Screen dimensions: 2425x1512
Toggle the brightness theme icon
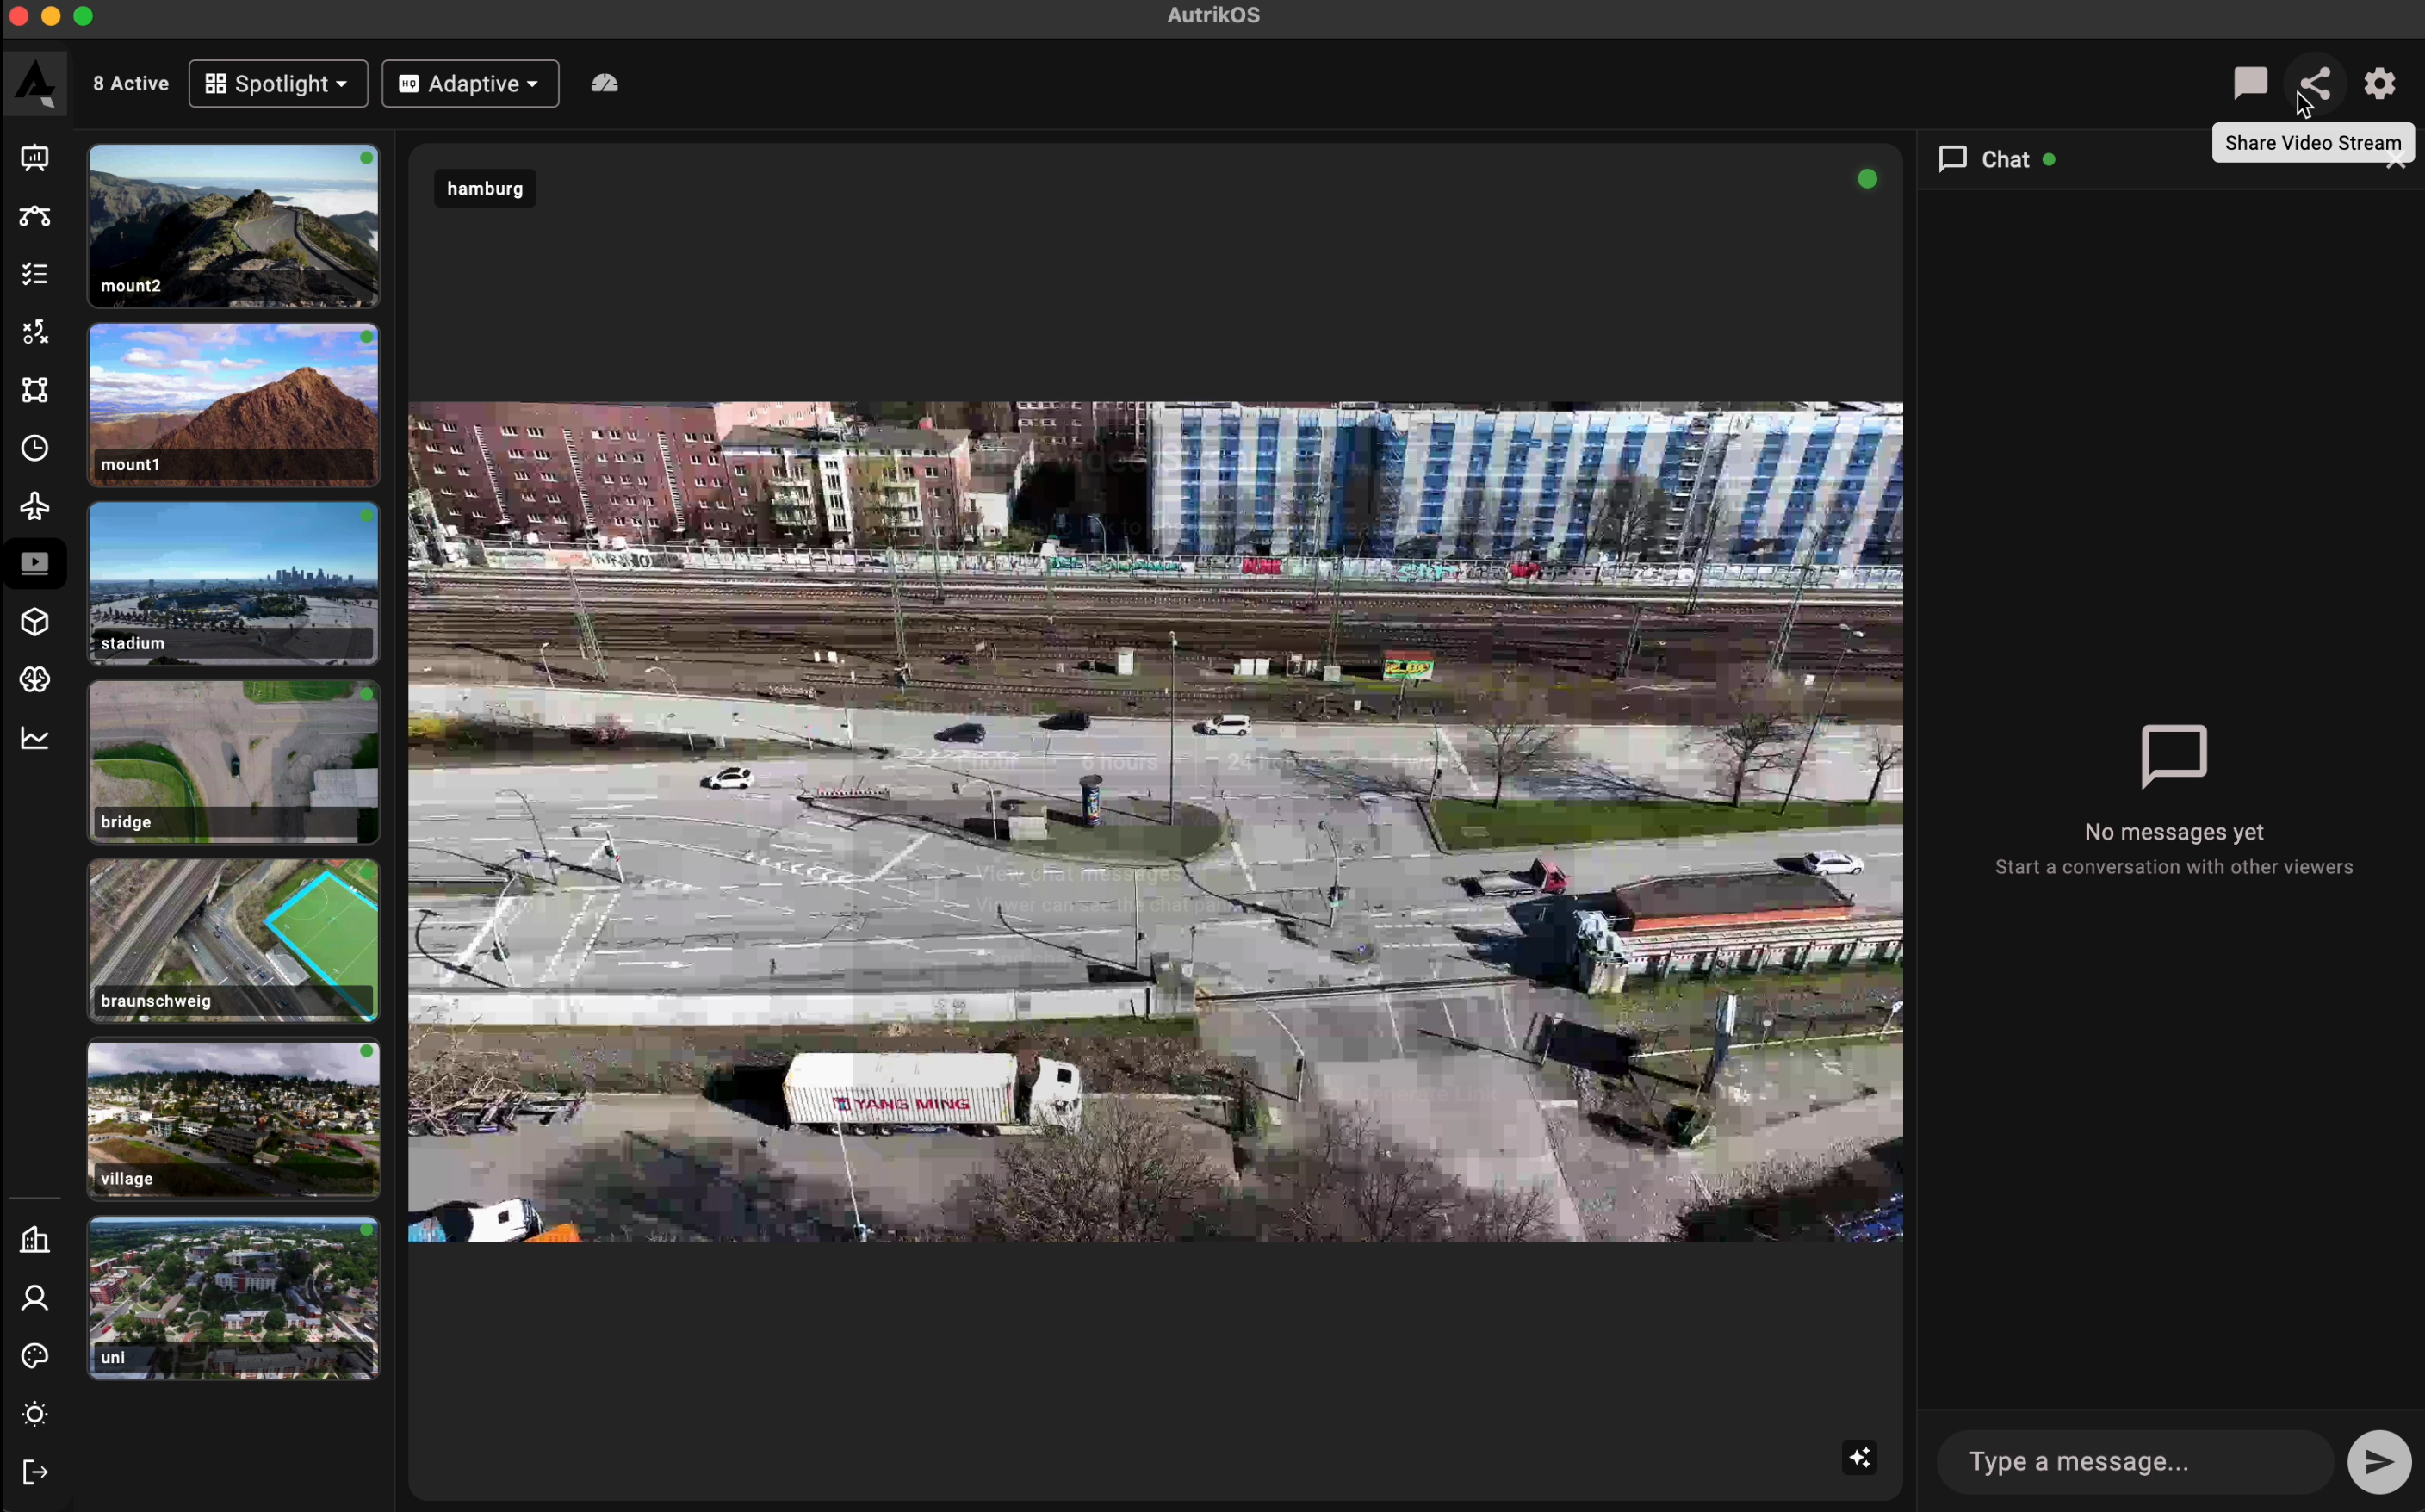pyautogui.click(x=35, y=1414)
